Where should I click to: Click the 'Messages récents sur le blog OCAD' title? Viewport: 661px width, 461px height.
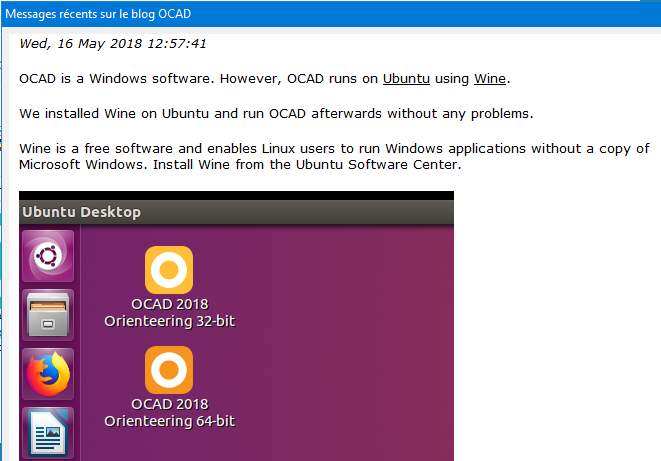98,14
